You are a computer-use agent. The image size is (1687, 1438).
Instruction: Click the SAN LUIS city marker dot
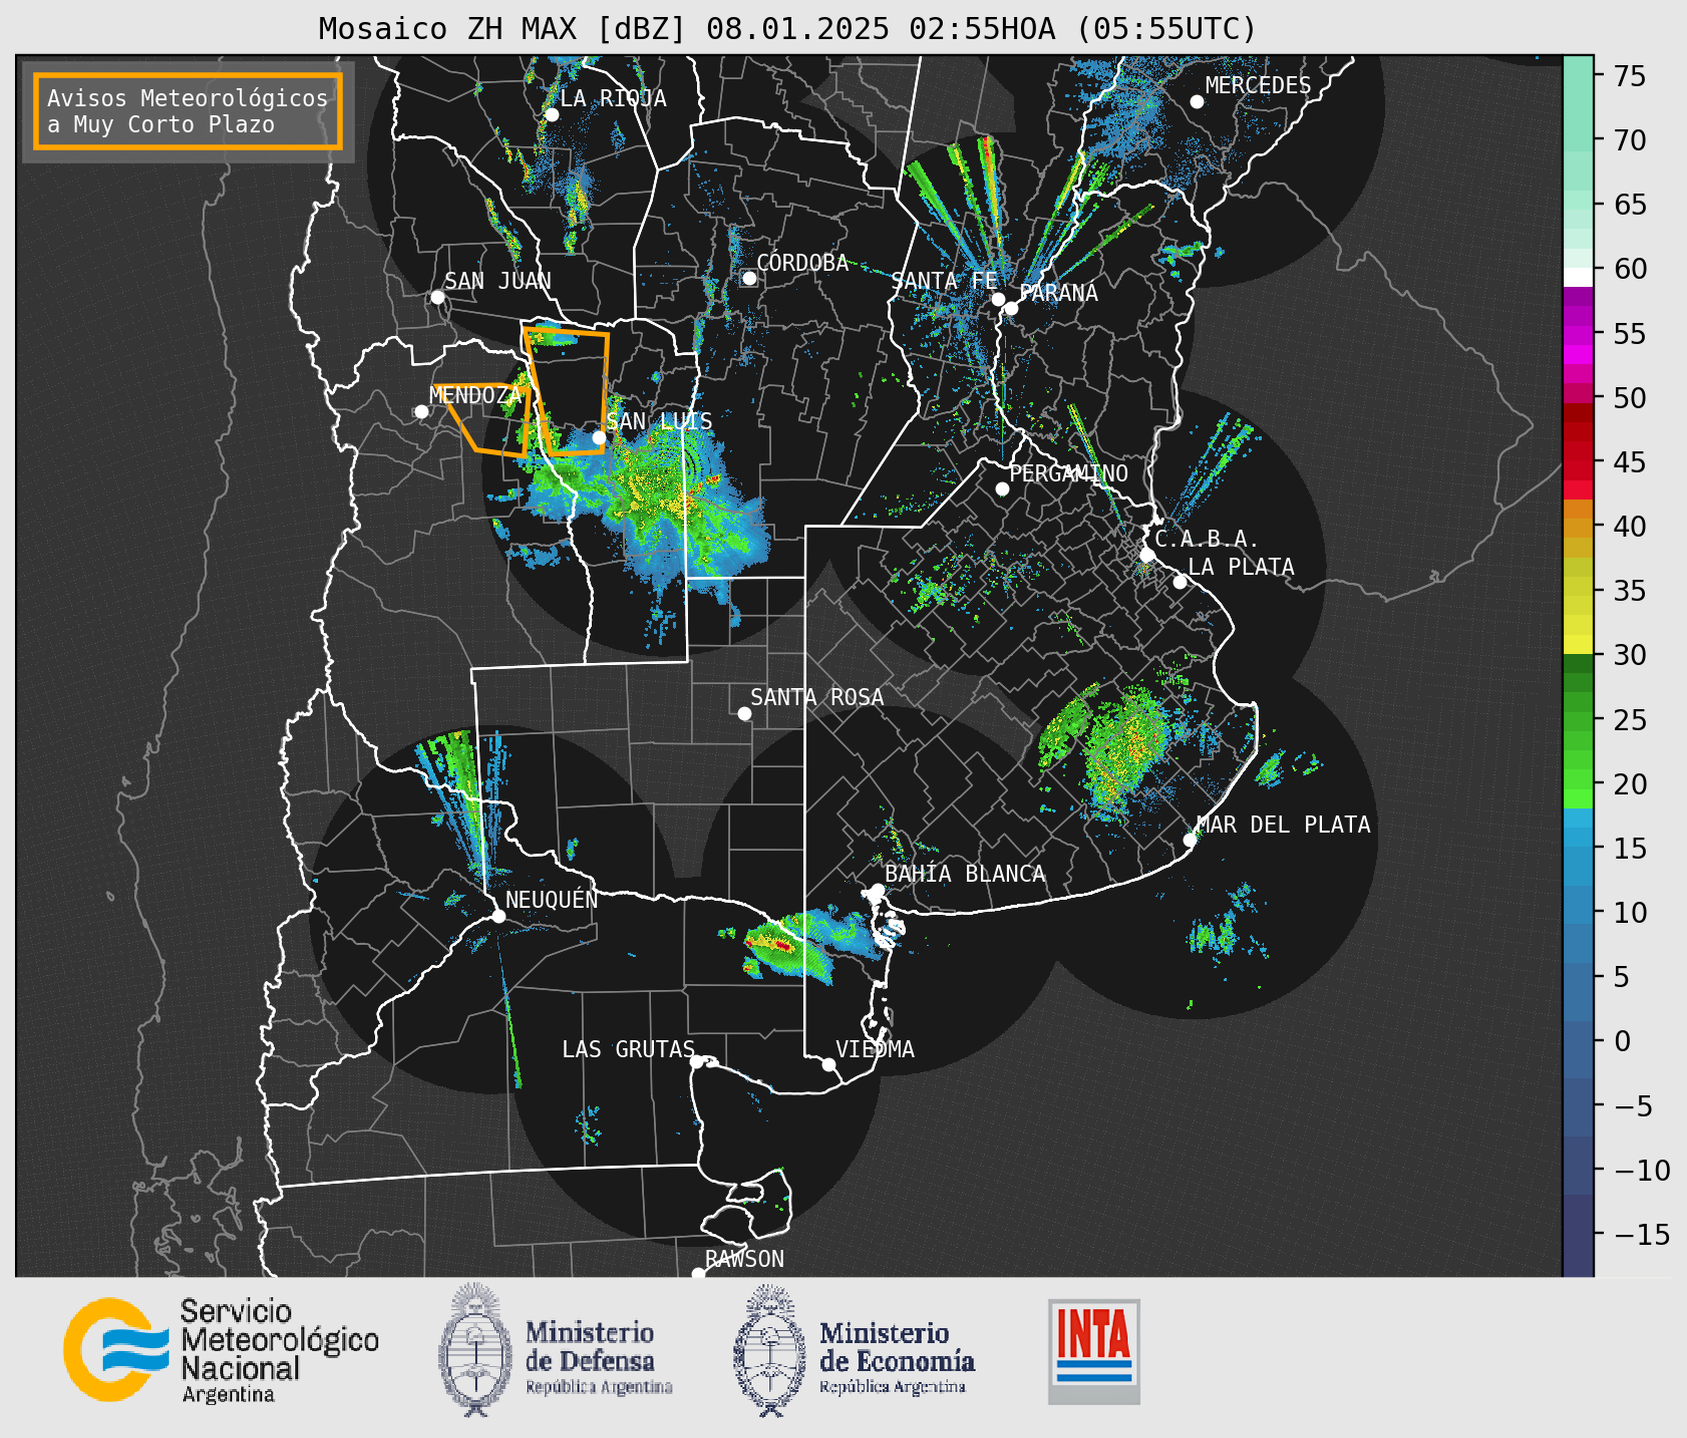pyautogui.click(x=599, y=437)
